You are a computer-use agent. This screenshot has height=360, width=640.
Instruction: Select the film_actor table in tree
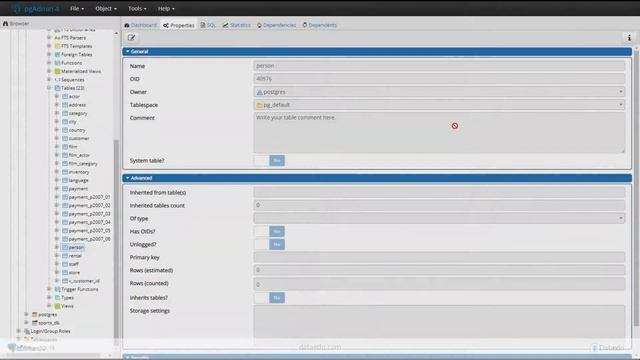pos(79,155)
